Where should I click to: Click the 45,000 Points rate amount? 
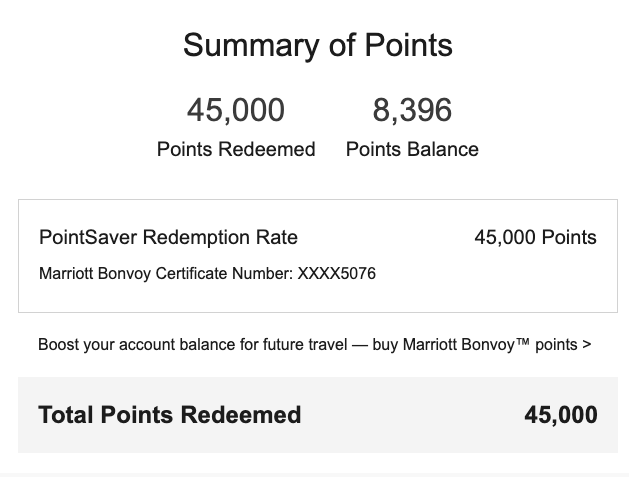tap(536, 237)
